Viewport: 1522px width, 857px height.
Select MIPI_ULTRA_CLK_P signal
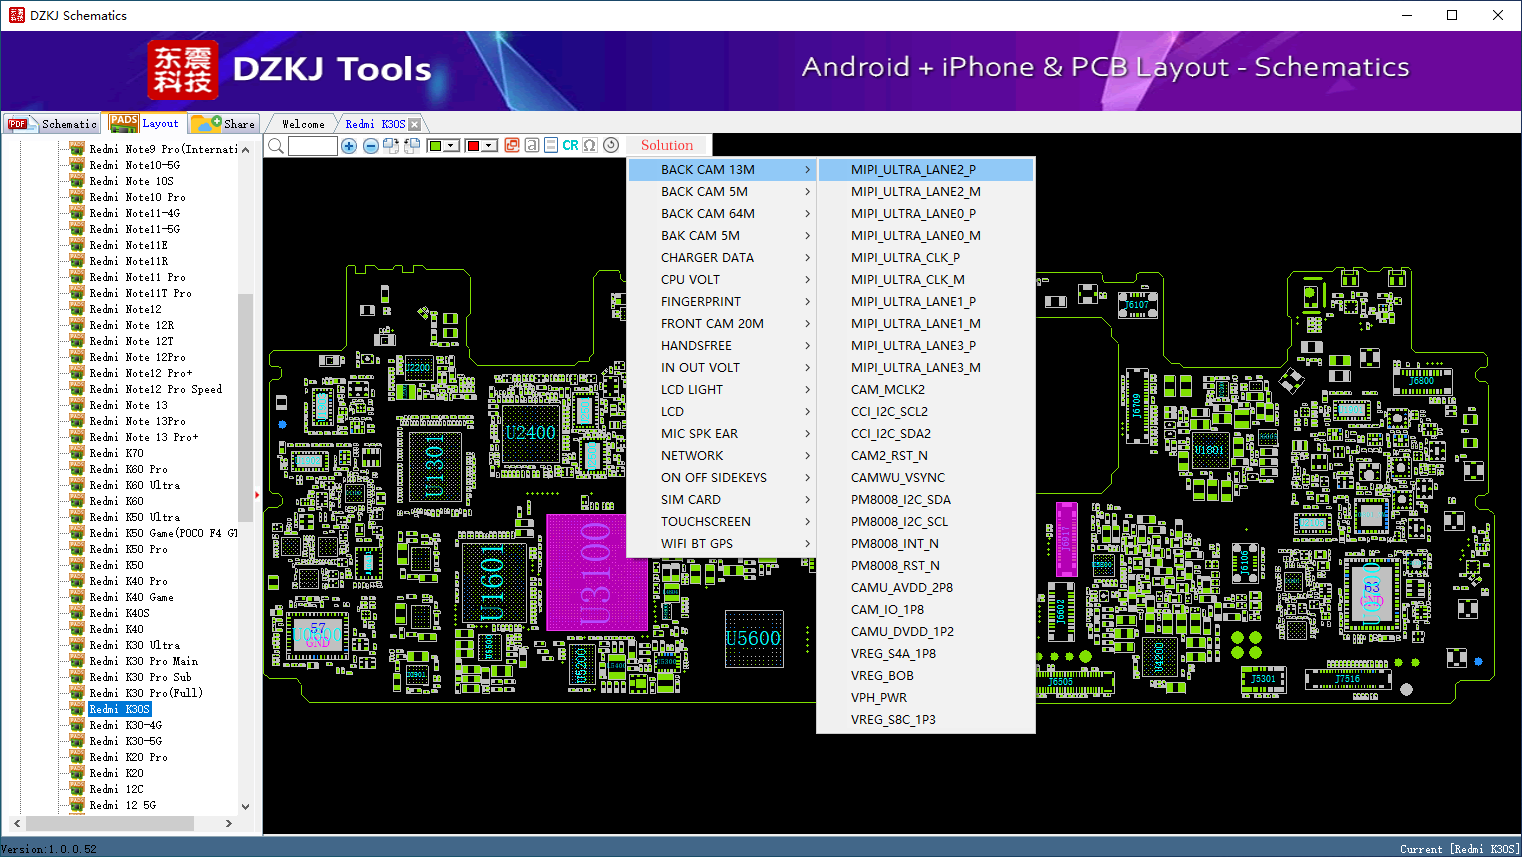[905, 258]
